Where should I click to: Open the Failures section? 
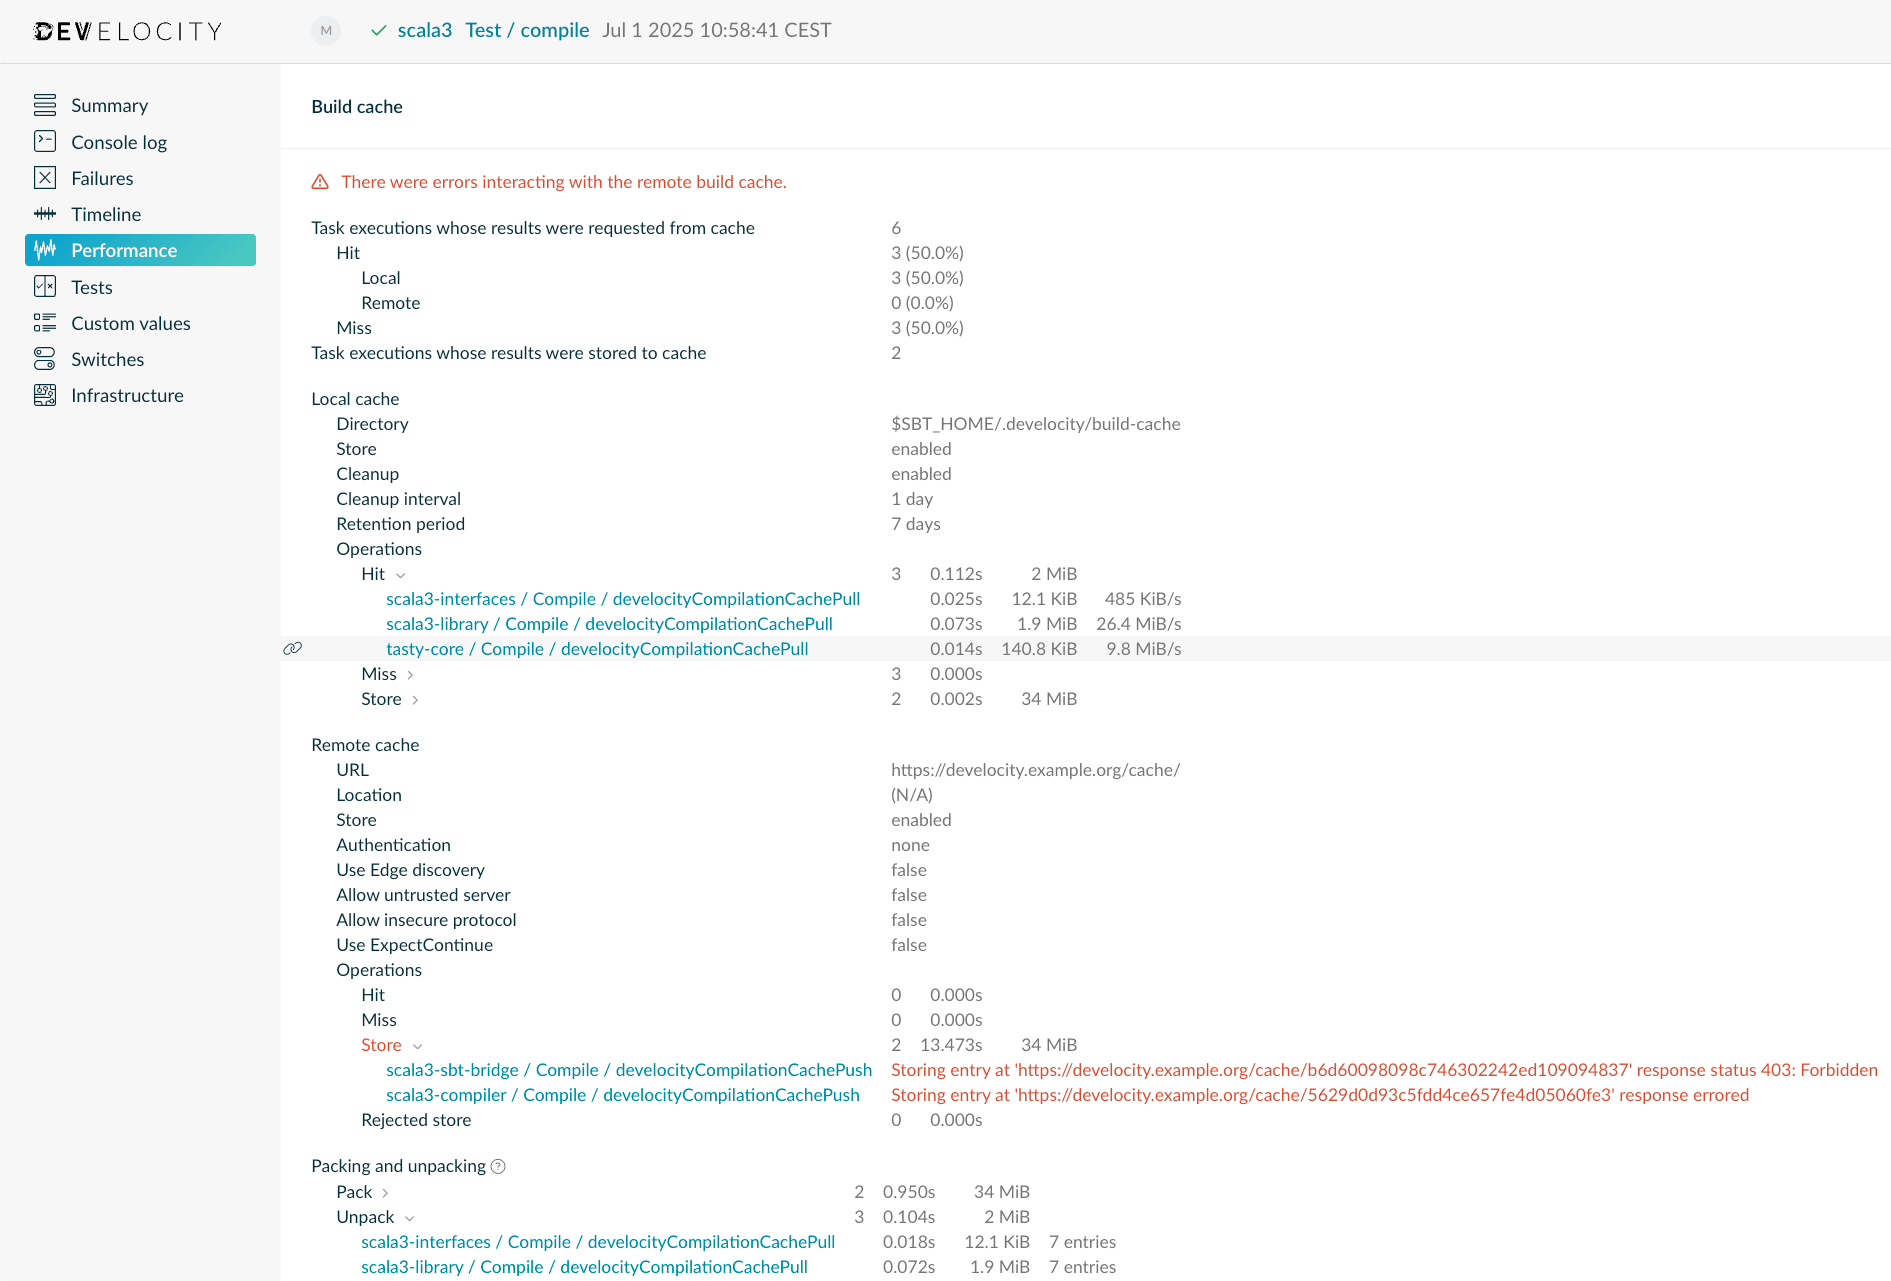pyautogui.click(x=102, y=178)
